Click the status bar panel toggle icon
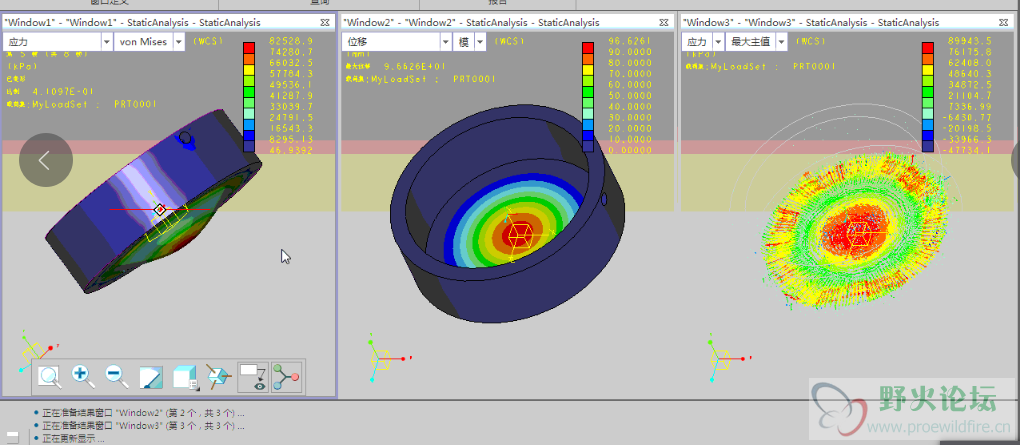The image size is (1020, 445). (x=14, y=436)
